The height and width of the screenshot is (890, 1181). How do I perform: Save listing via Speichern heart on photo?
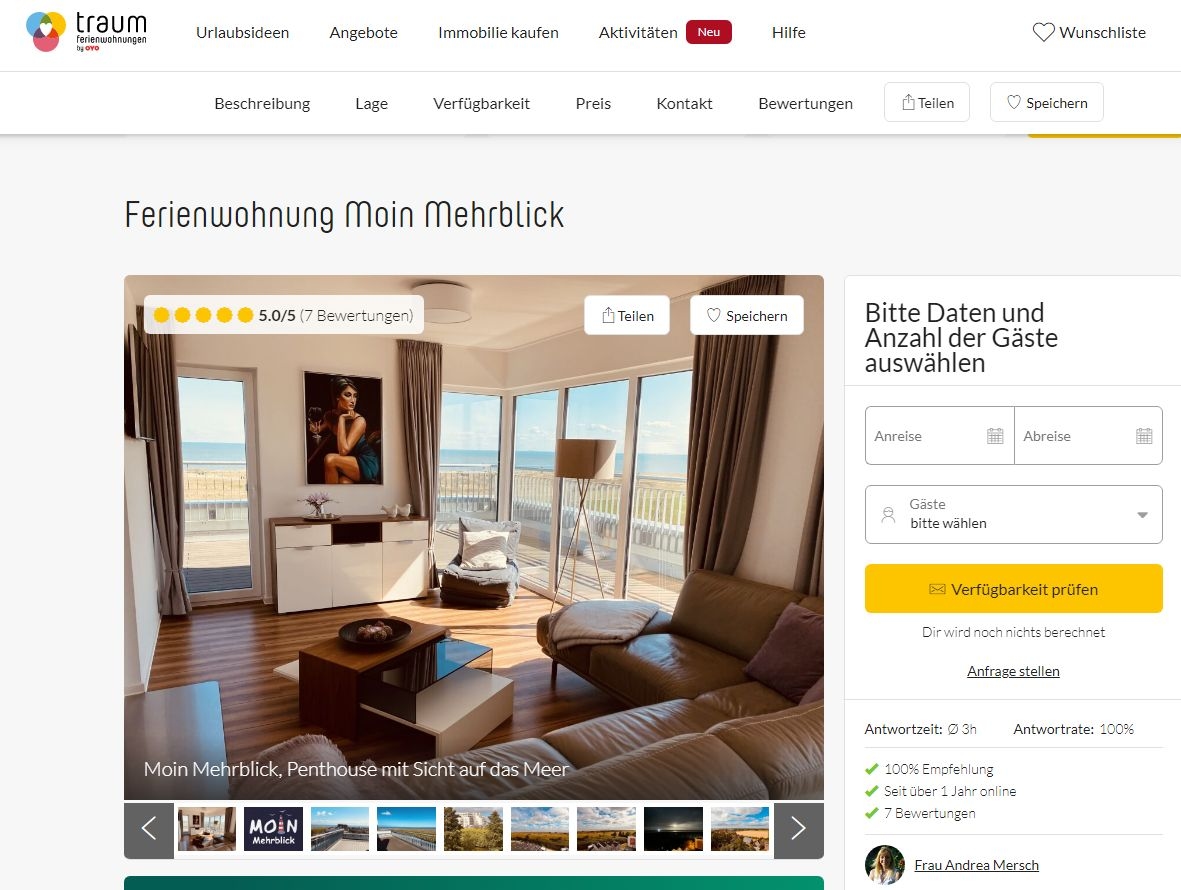click(747, 315)
